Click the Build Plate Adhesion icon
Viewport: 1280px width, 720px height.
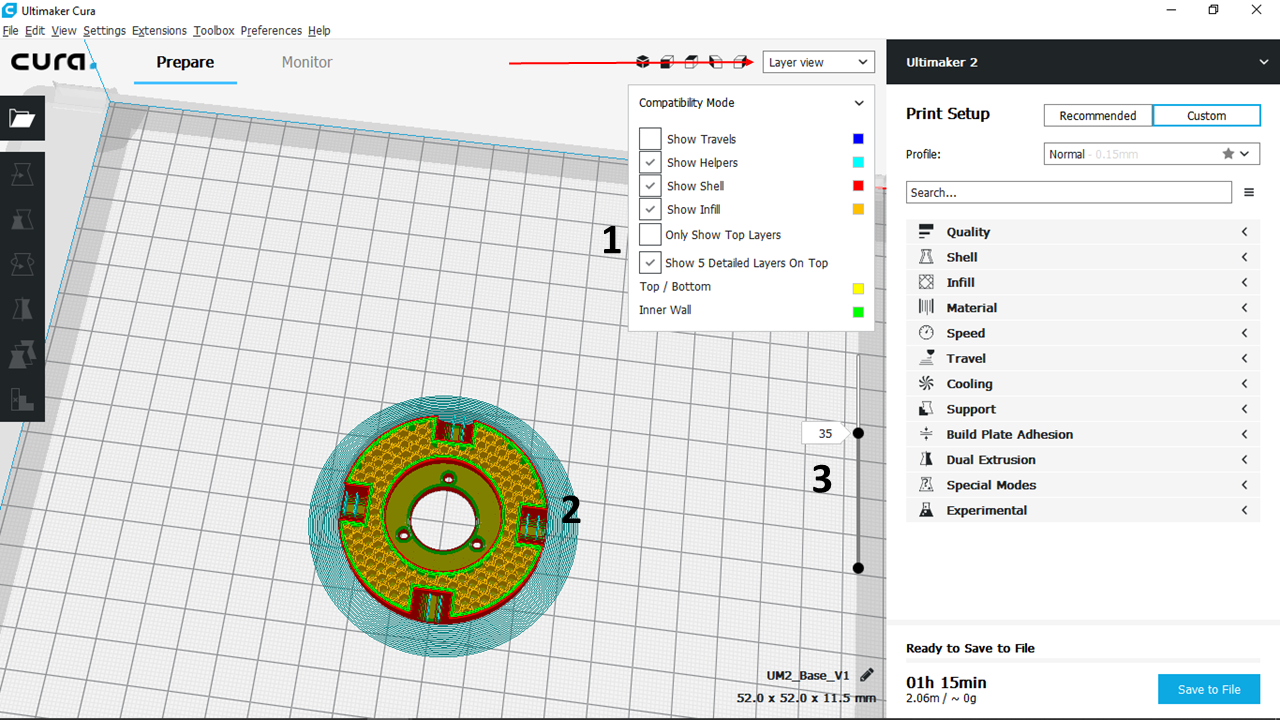tap(926, 434)
